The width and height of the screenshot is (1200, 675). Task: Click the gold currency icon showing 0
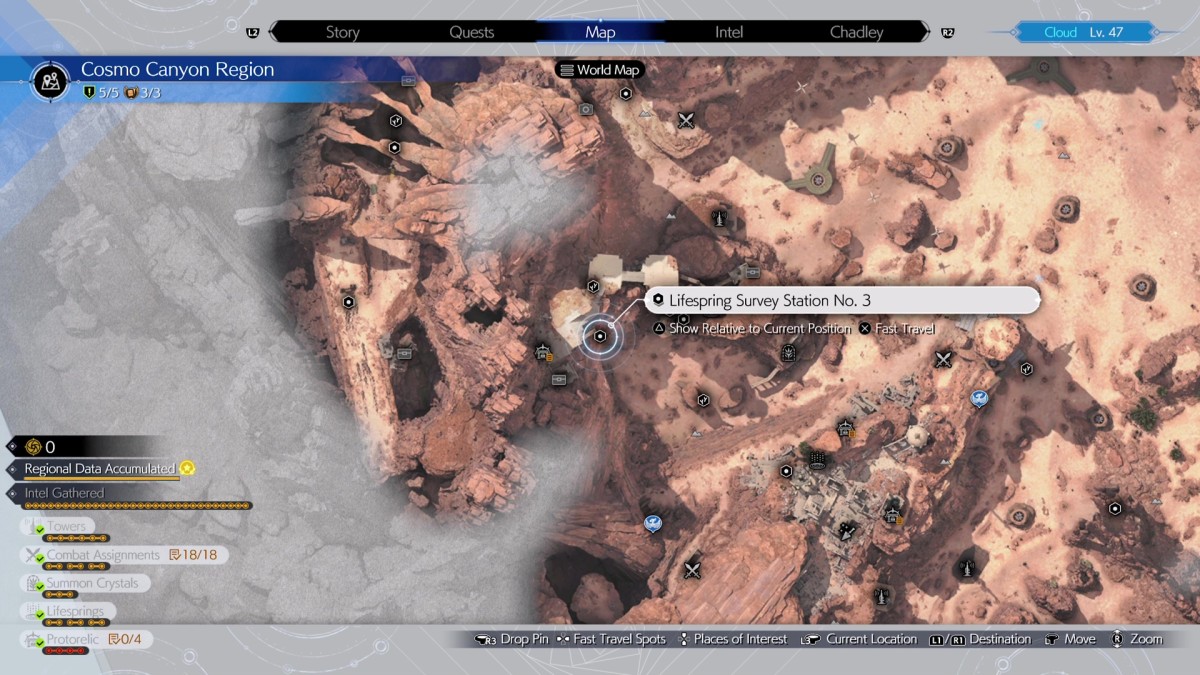pyautogui.click(x=32, y=446)
